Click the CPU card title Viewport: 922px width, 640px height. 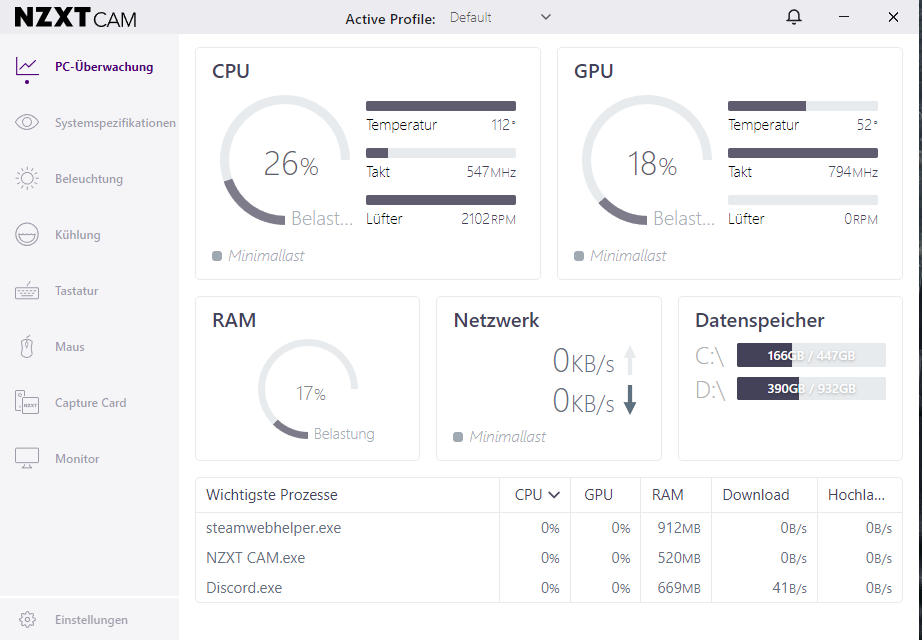pos(230,71)
